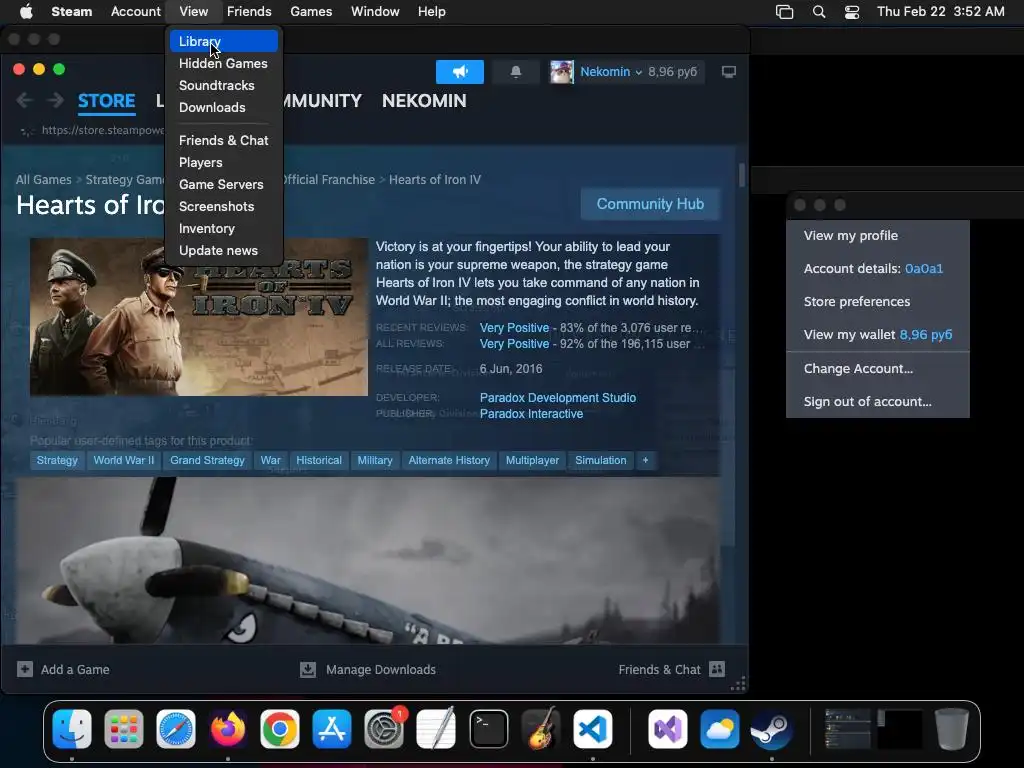
Task: Choose Downloads from the View menu
Action: (224, 108)
